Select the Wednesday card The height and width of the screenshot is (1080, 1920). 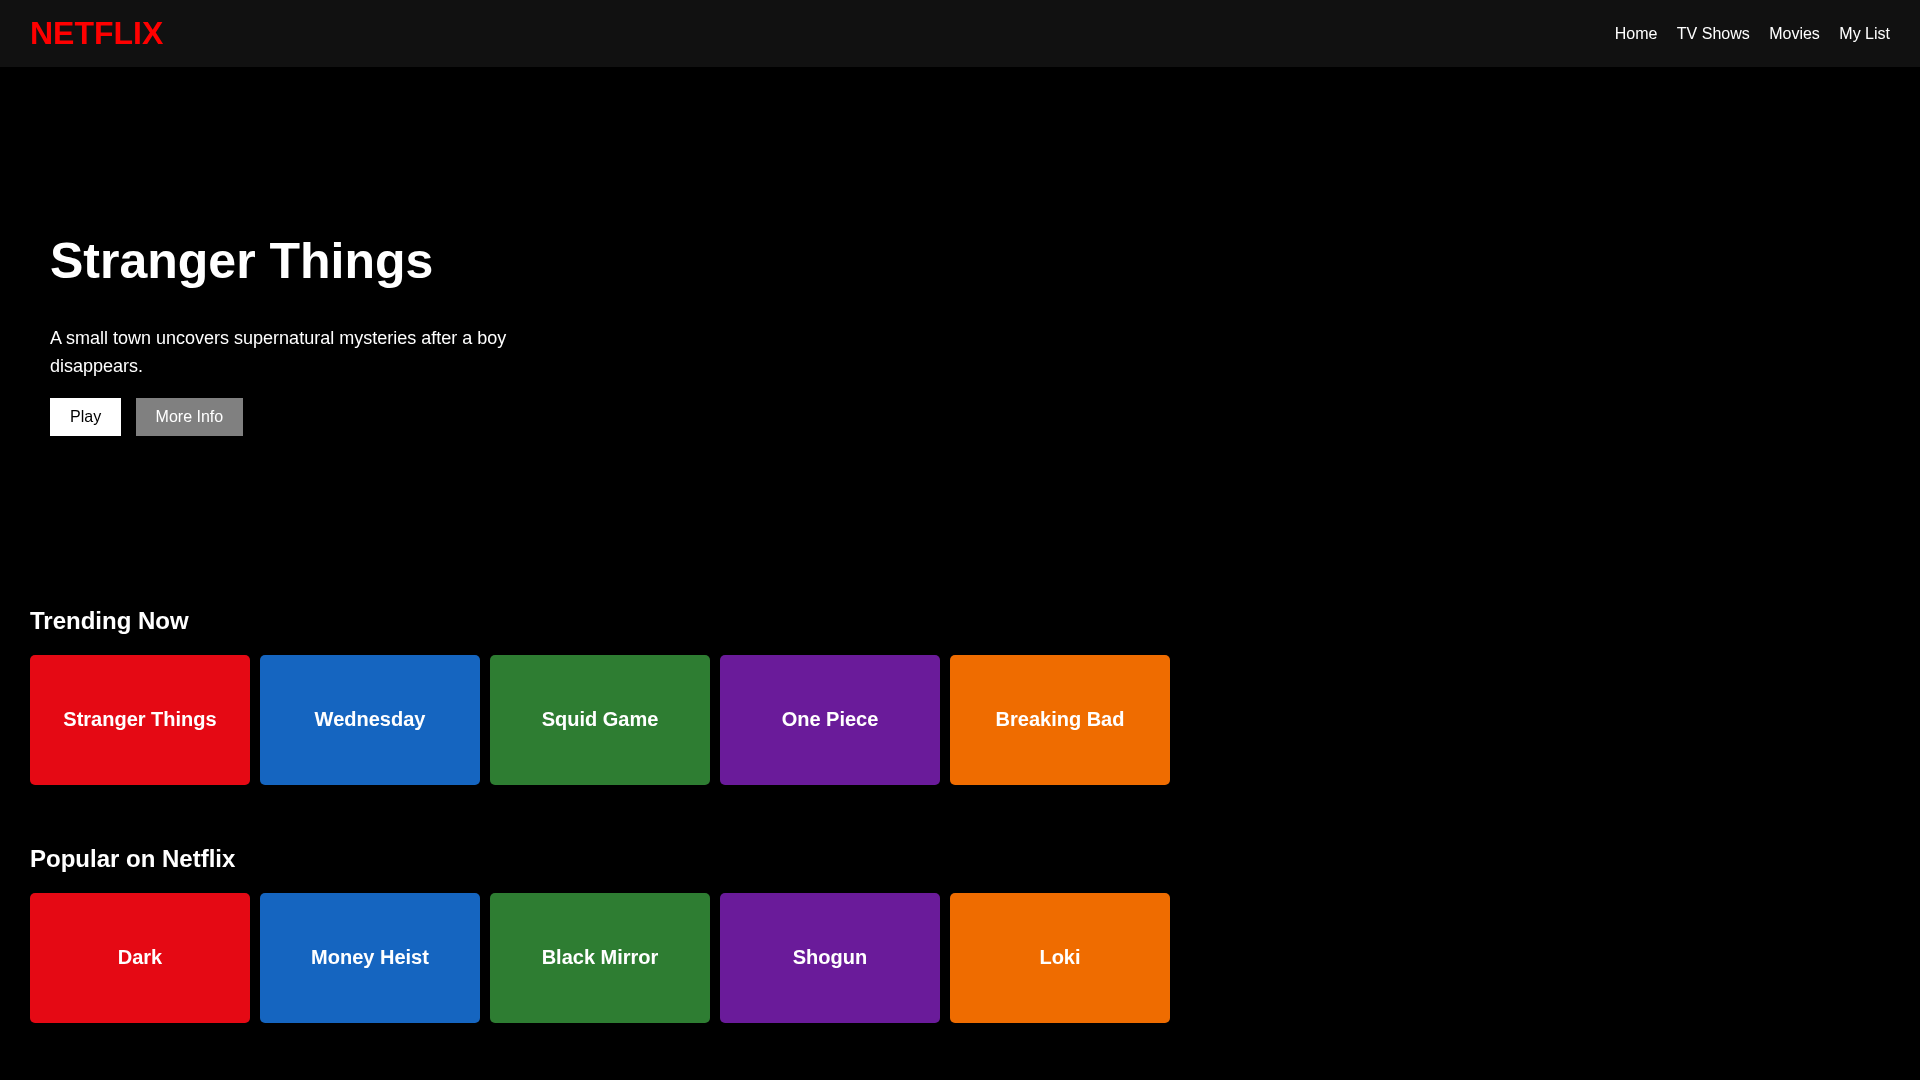point(370,720)
